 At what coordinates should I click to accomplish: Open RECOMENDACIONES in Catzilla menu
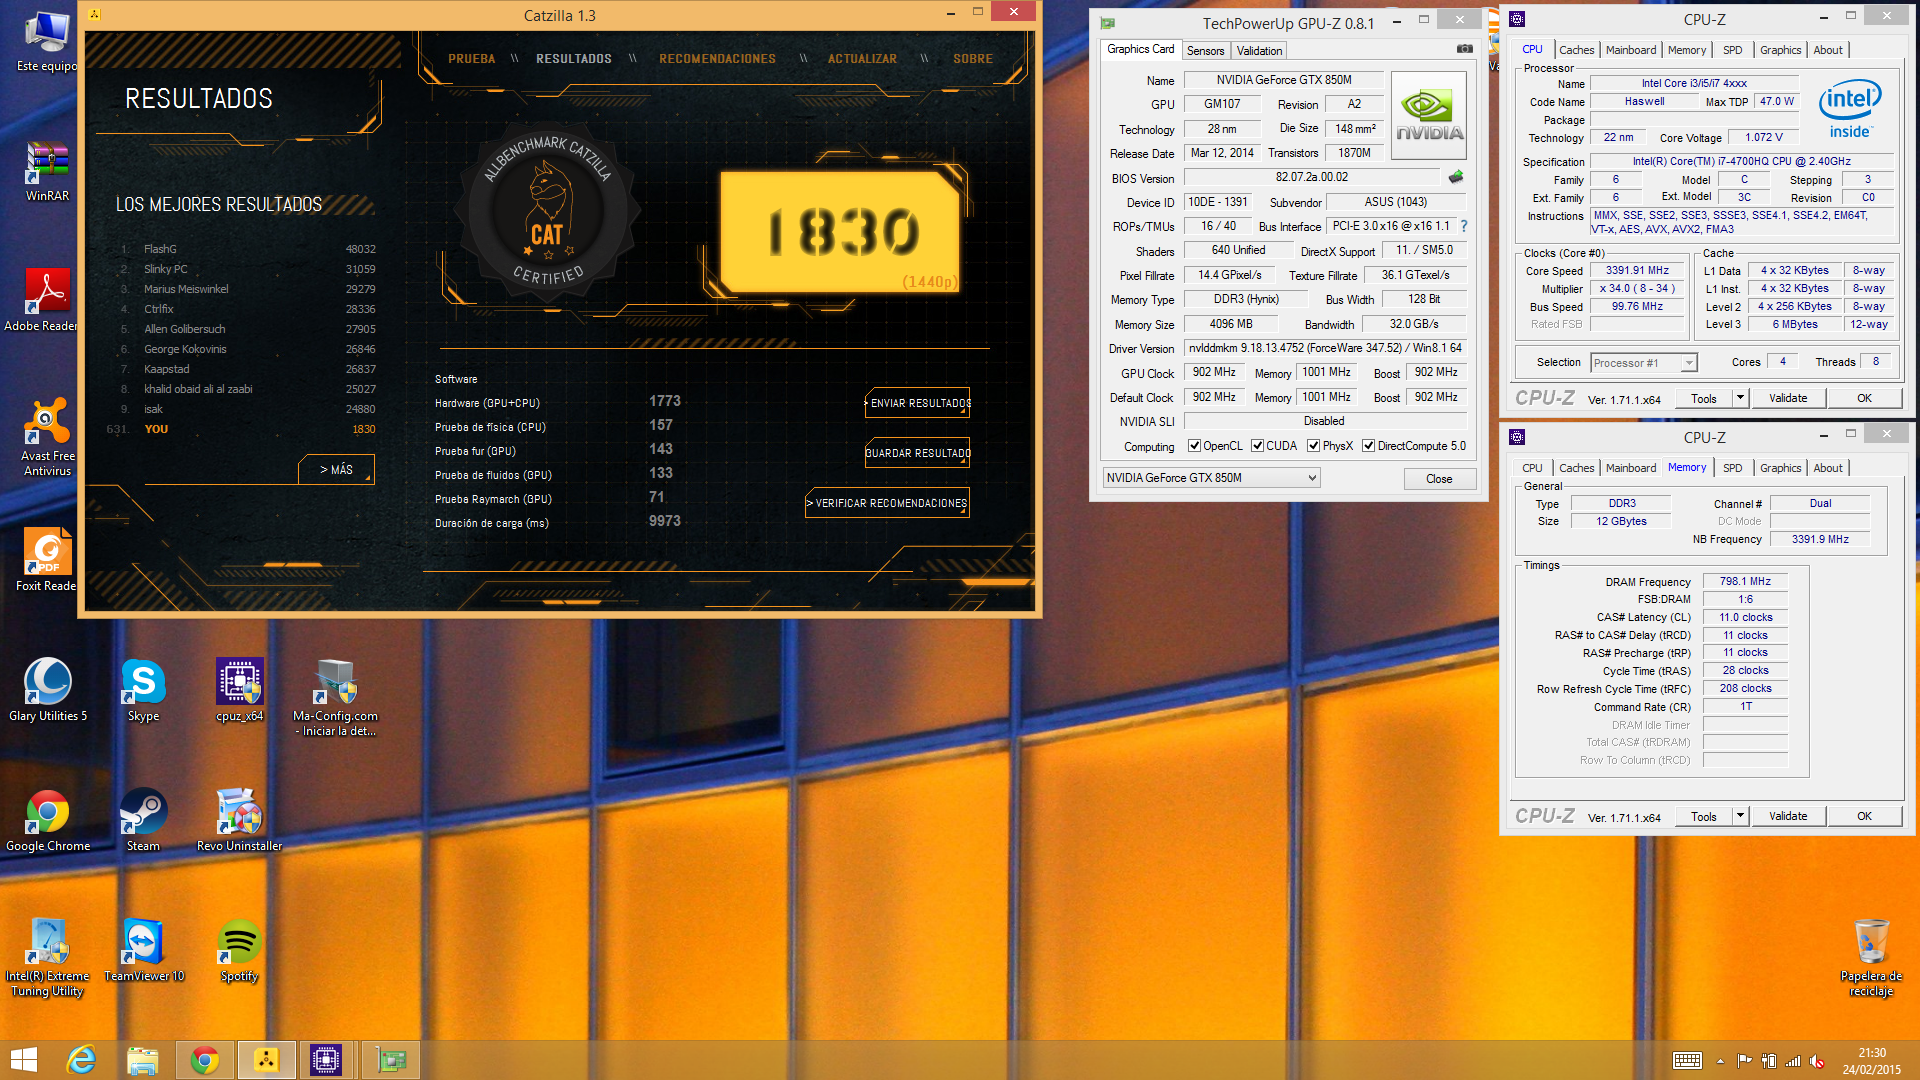[717, 59]
